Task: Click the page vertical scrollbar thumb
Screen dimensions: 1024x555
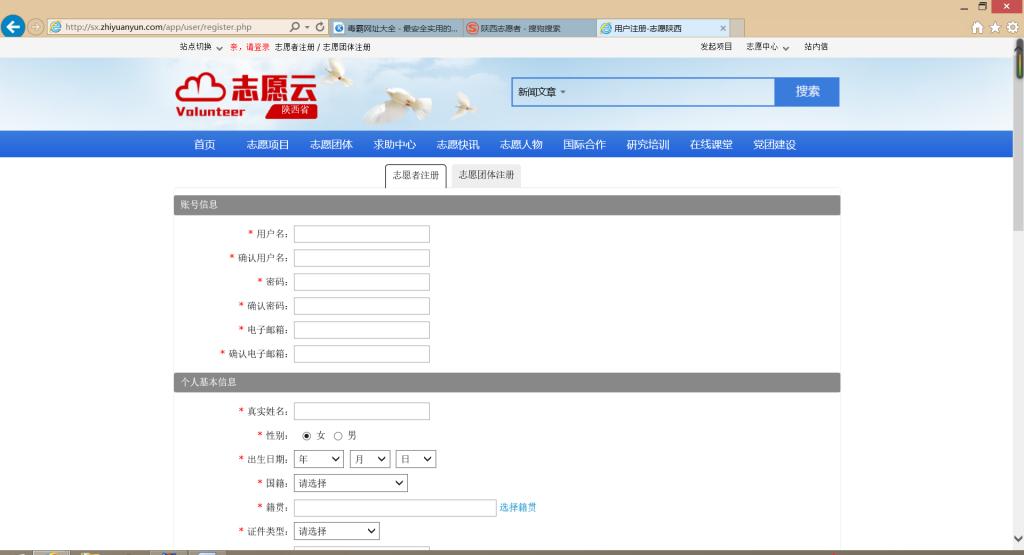Action: tap(1018, 63)
